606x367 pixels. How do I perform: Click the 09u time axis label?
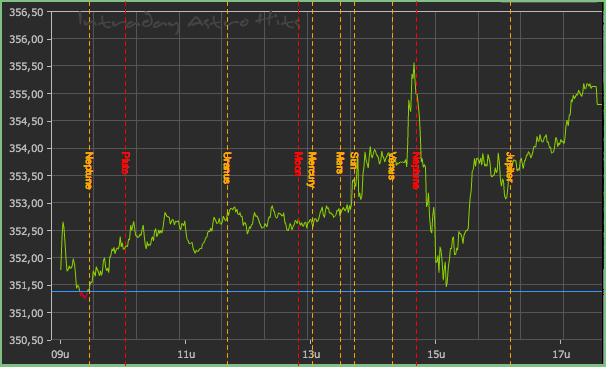(x=60, y=354)
